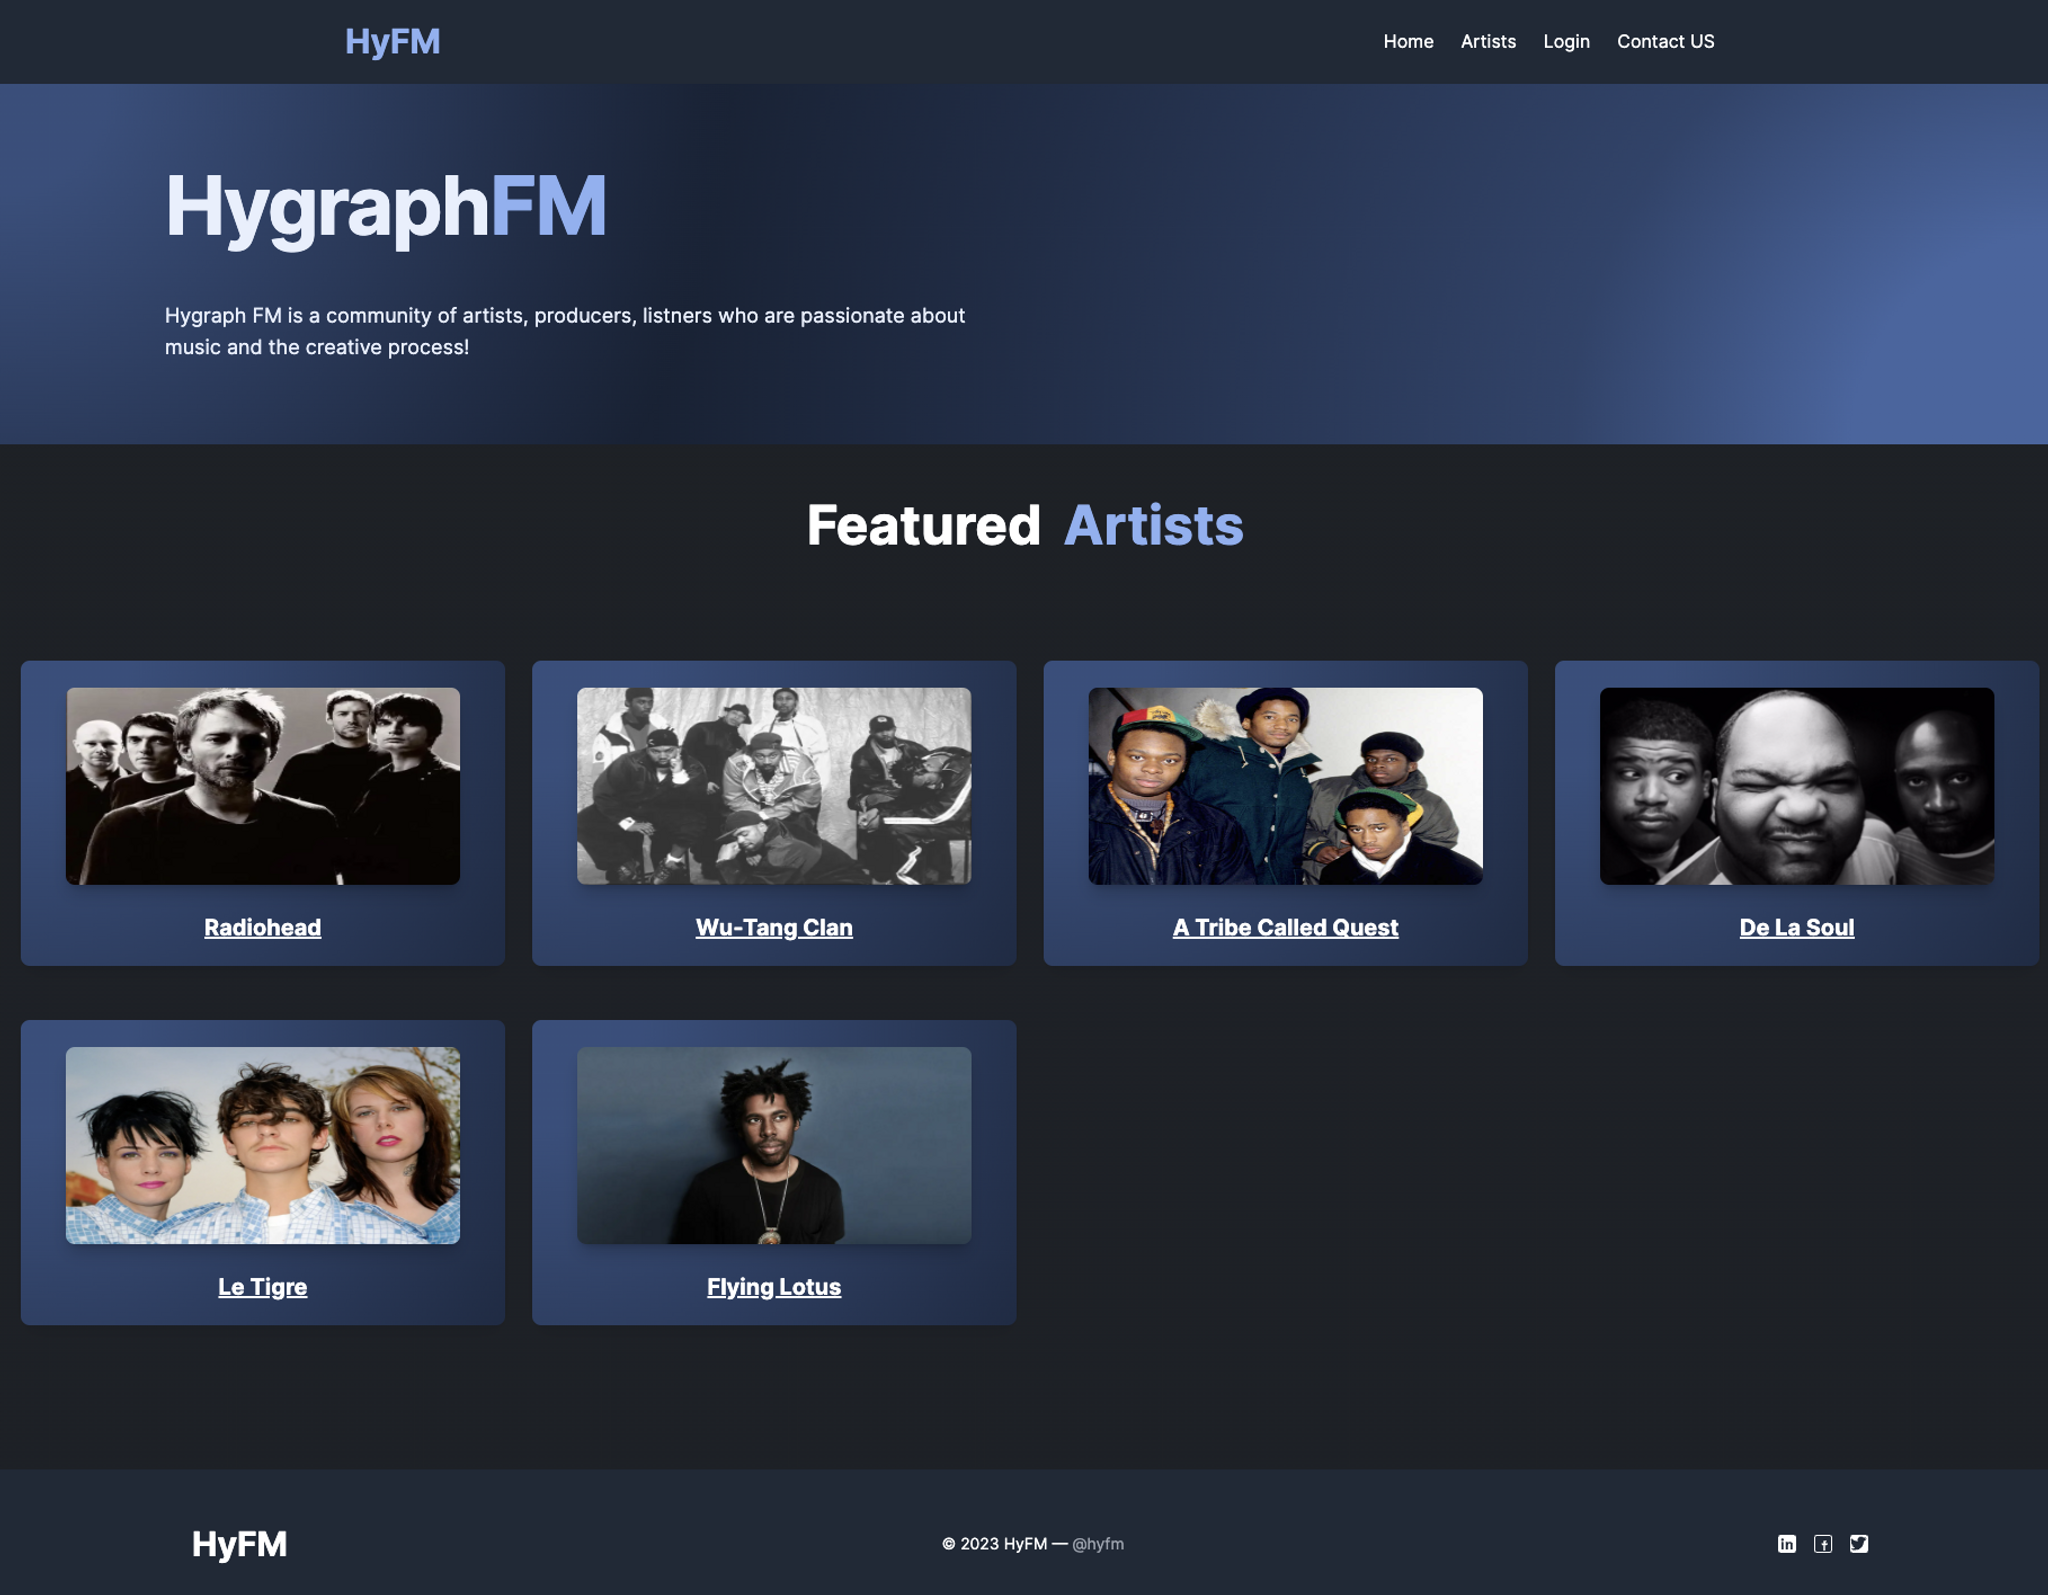Screen dimensions: 2048x1595
Task: Open the Twitter icon in footer
Action: pos(1858,1543)
